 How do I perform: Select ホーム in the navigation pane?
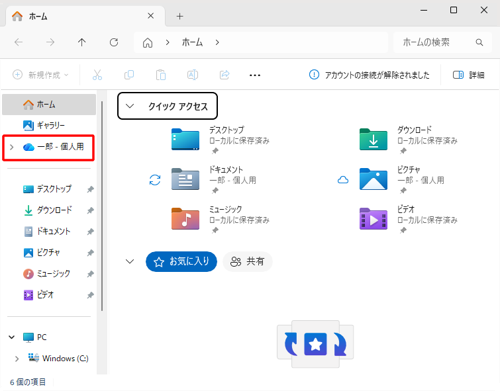point(49,105)
